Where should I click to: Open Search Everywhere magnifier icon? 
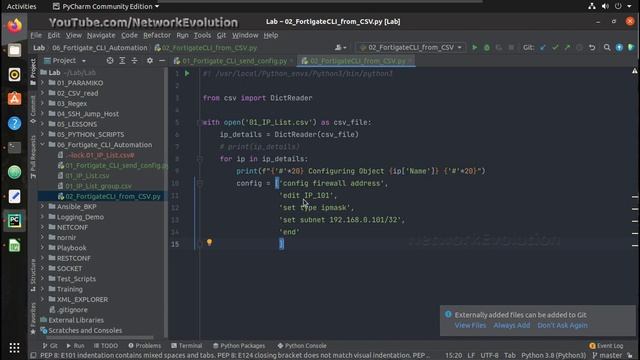[607, 48]
